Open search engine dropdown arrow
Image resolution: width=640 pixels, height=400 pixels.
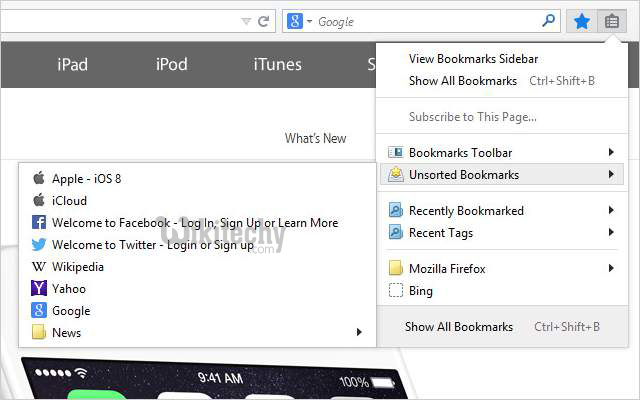(x=309, y=21)
